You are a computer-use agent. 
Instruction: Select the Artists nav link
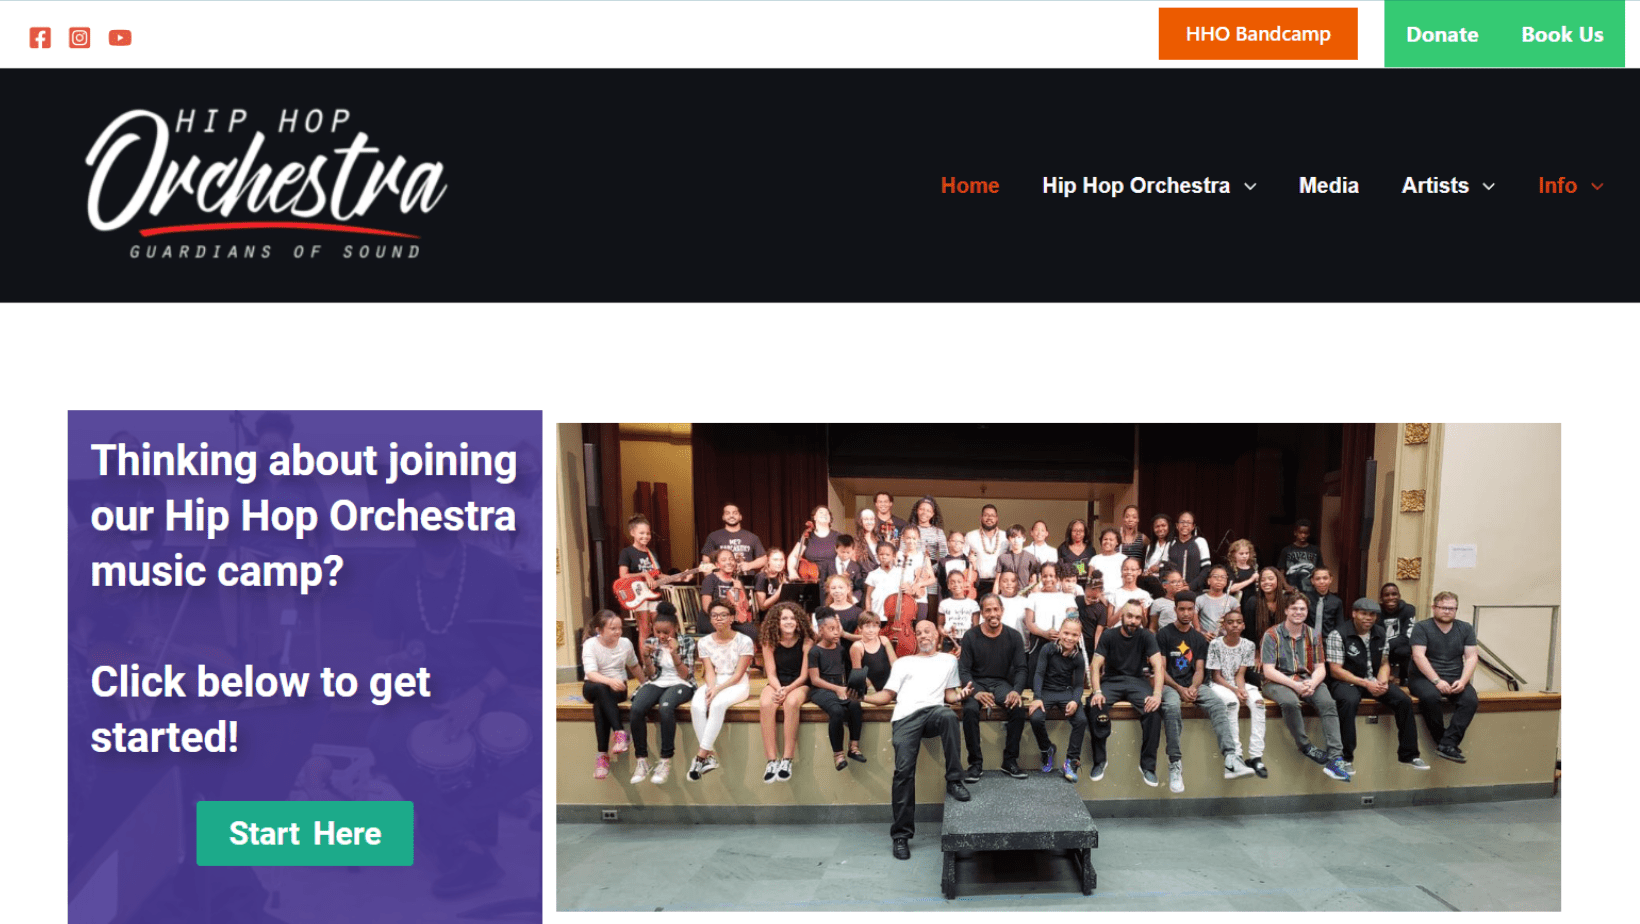[1435, 185]
